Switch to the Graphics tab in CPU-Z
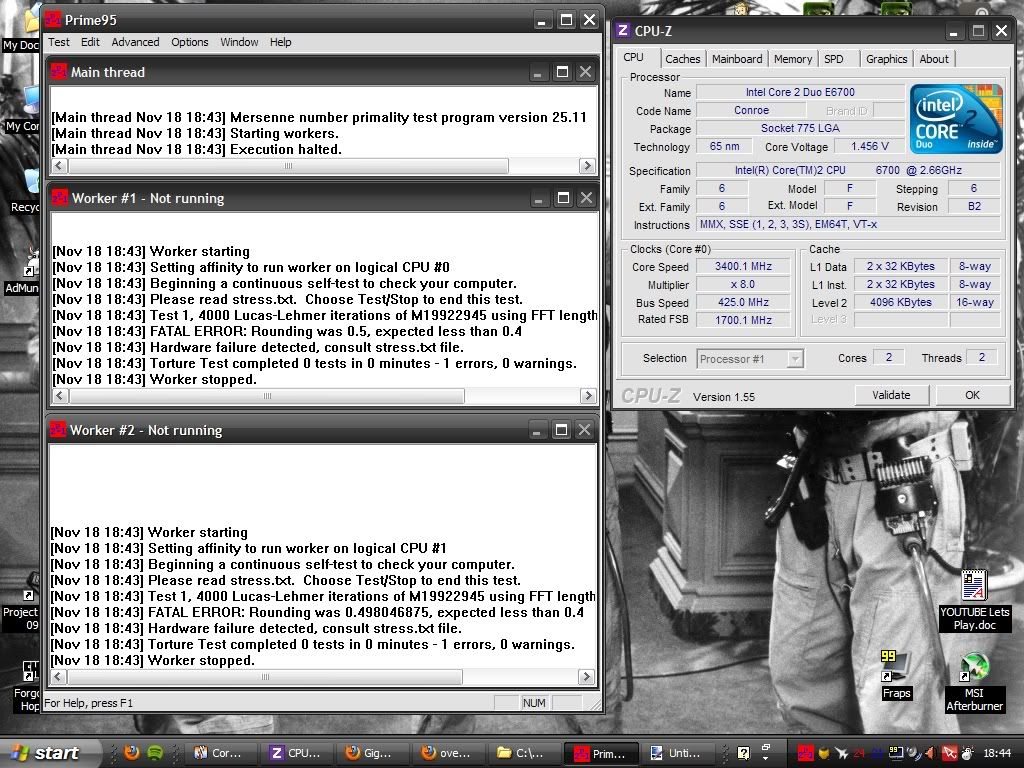The width and height of the screenshot is (1024, 768). 886,59
